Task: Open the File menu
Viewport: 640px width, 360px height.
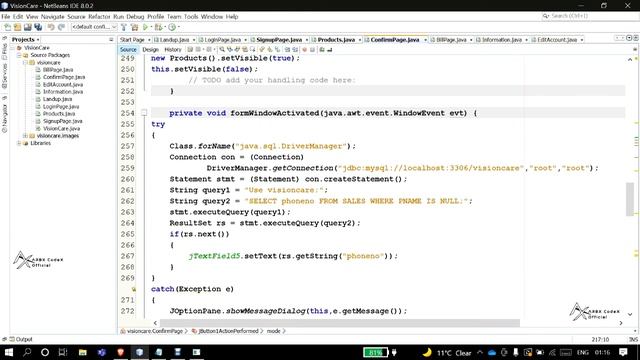Action: 5,17
